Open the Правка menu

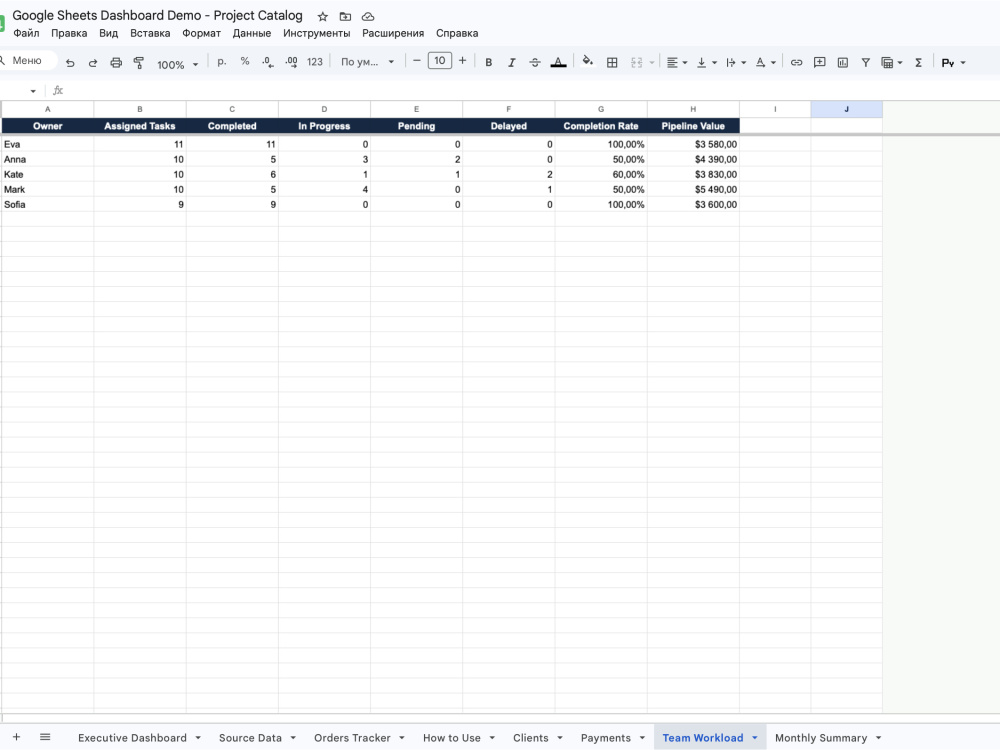(x=69, y=33)
